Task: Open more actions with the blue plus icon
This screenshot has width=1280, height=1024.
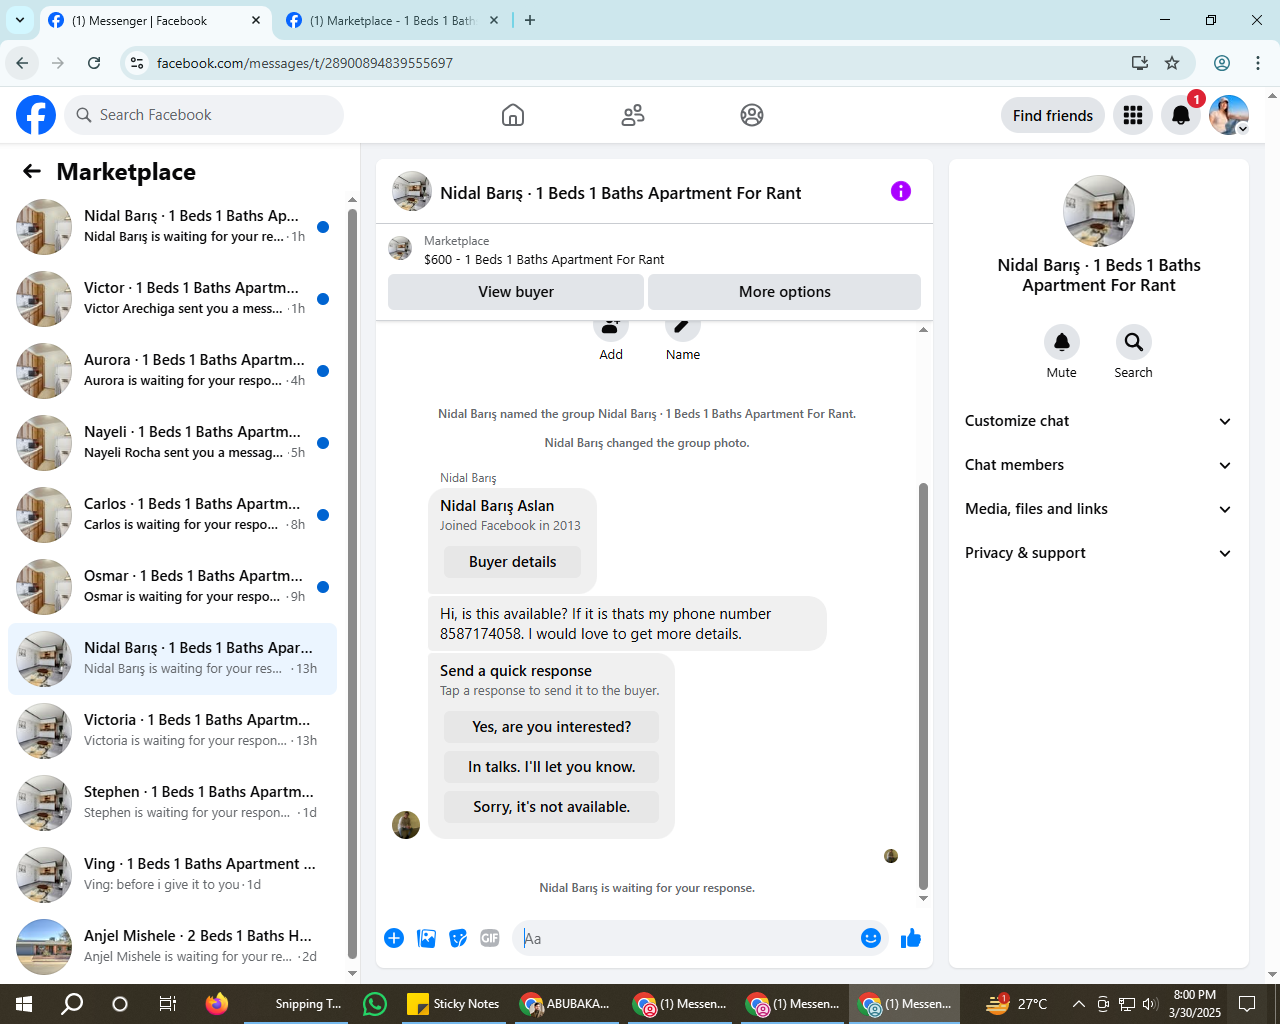Action: tap(394, 938)
